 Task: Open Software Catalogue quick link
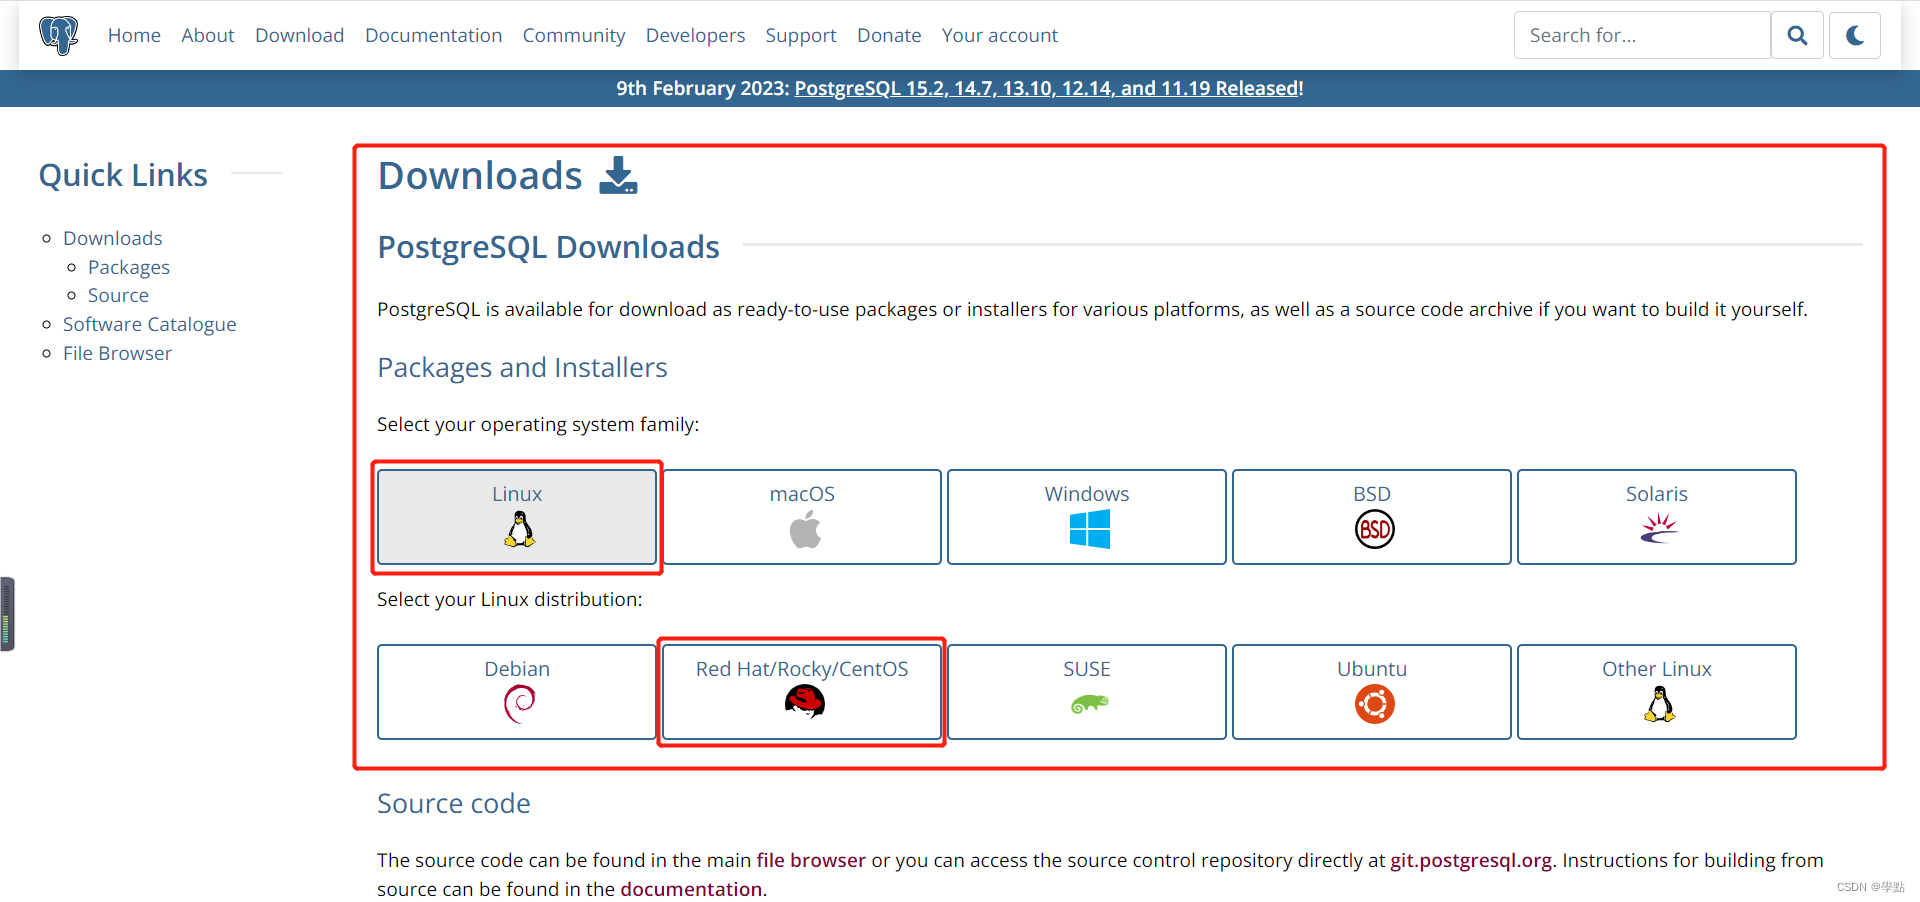[x=150, y=324]
